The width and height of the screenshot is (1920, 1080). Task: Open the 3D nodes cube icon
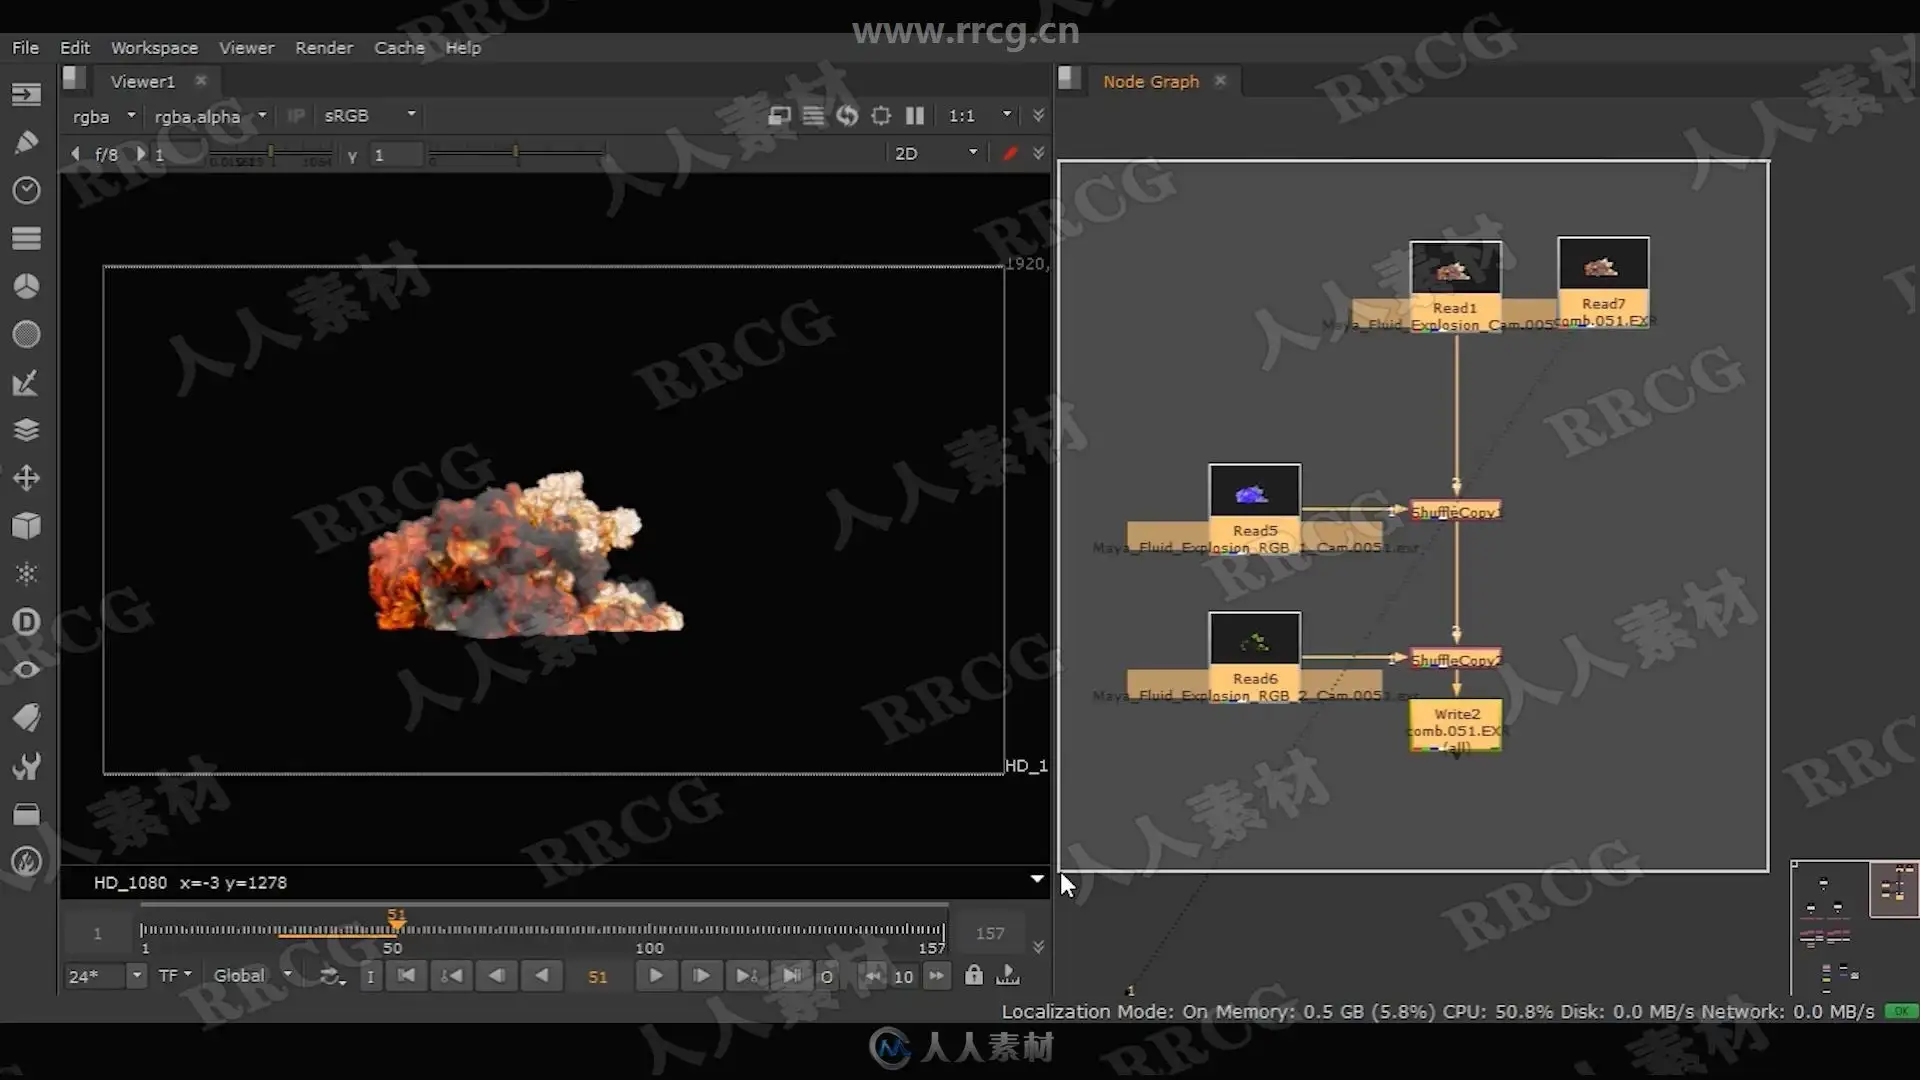pyautogui.click(x=26, y=526)
